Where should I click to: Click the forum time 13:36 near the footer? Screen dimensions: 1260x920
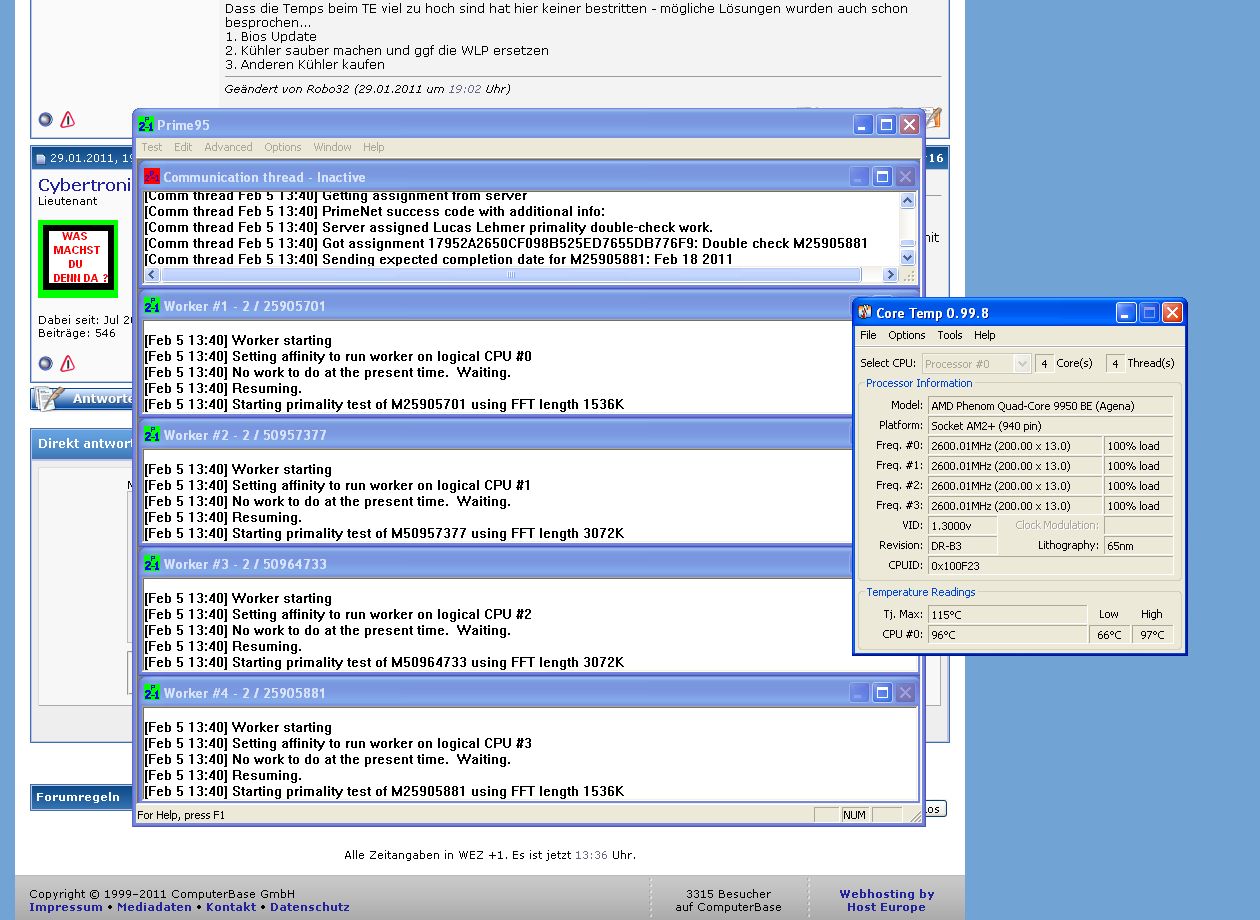[x=590, y=855]
